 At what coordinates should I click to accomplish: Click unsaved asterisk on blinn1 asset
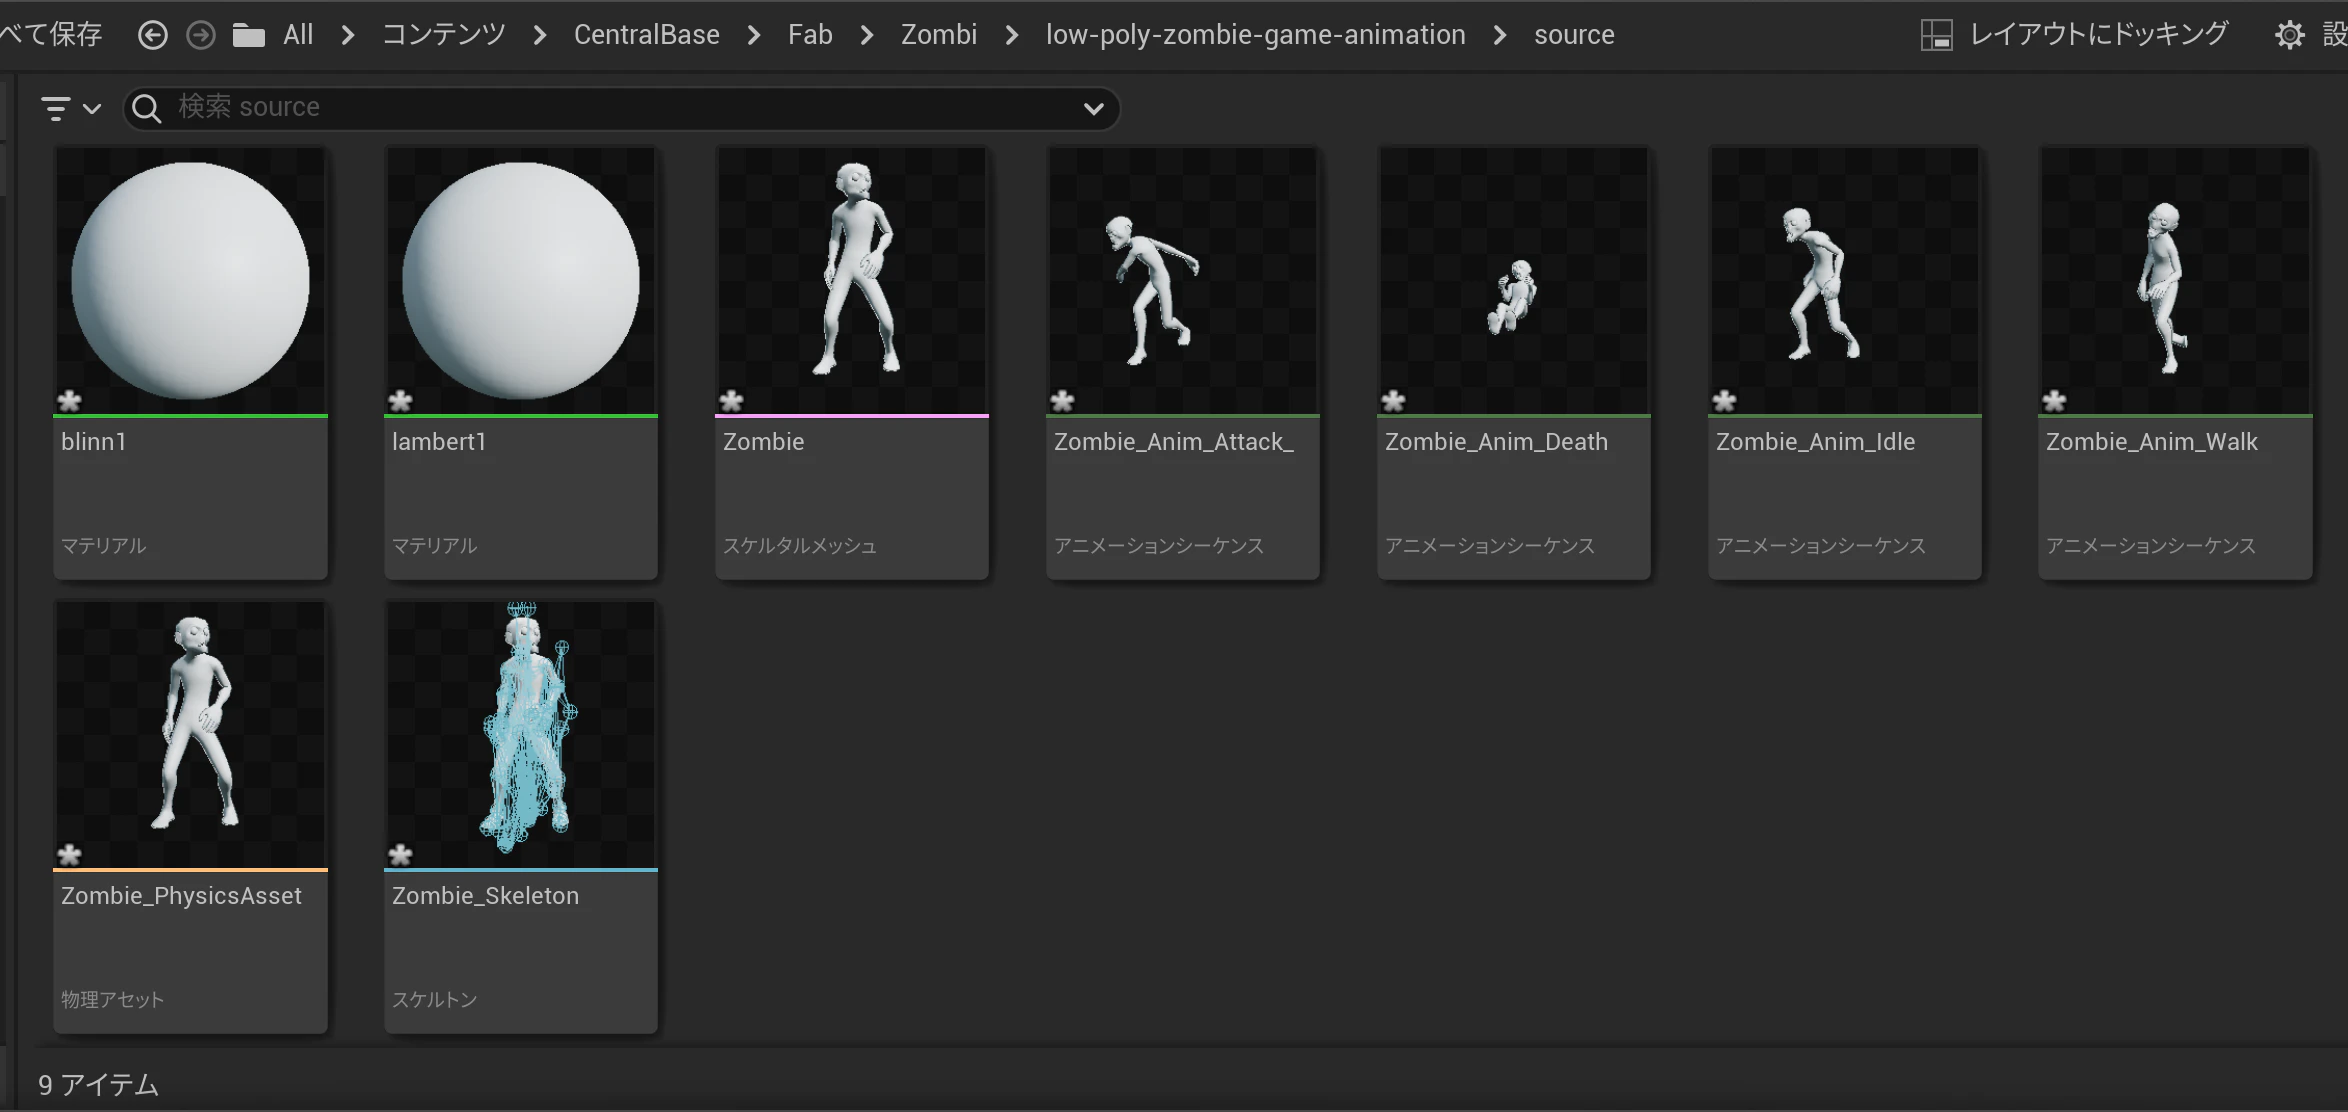(x=69, y=401)
